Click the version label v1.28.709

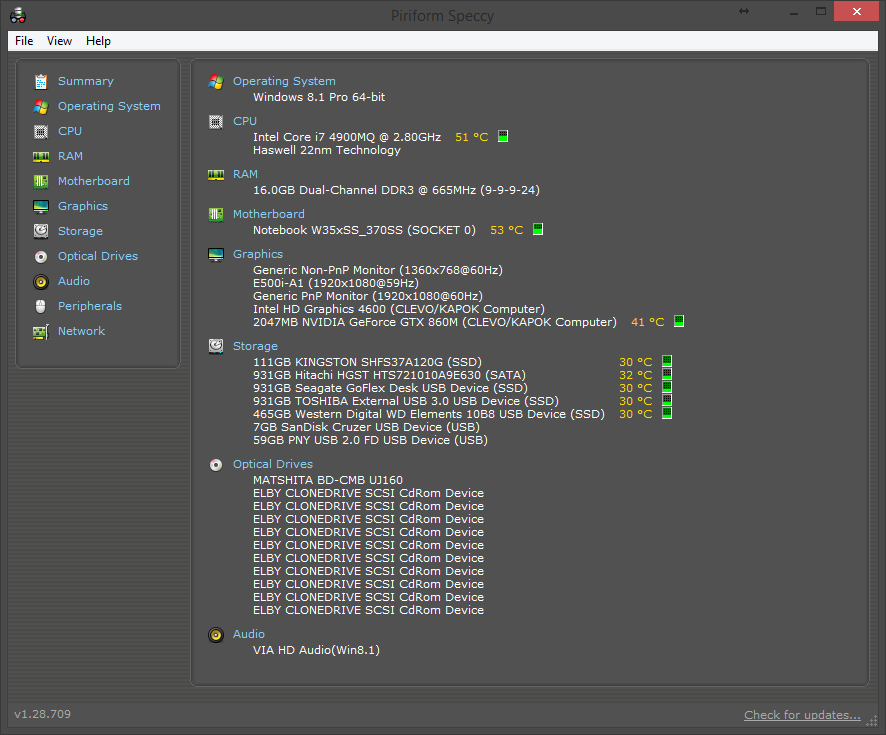[x=42, y=714]
